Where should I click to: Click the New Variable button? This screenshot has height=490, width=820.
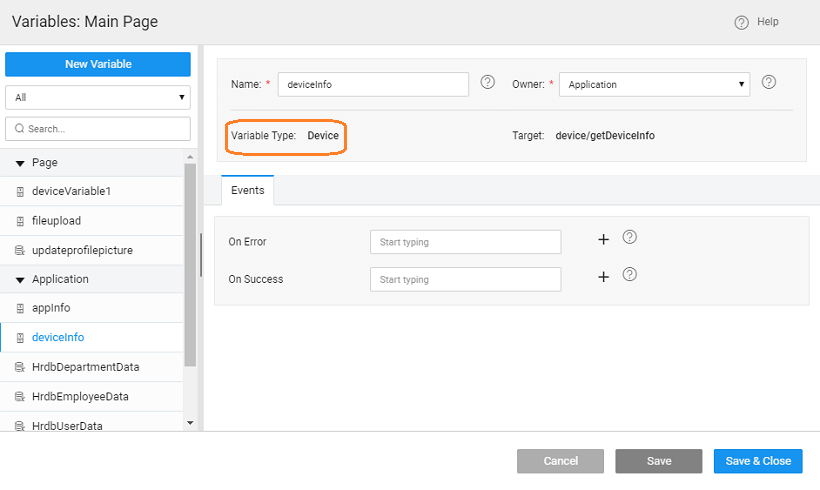point(97,64)
